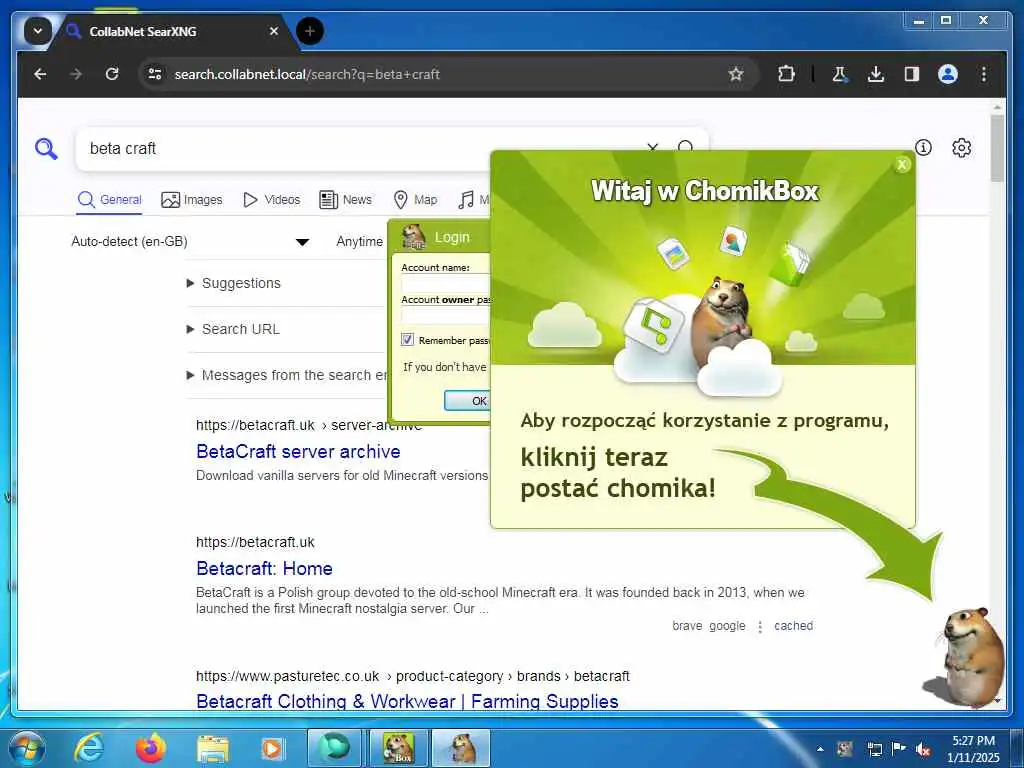
Task: Click the google engine label
Action: (x=727, y=626)
